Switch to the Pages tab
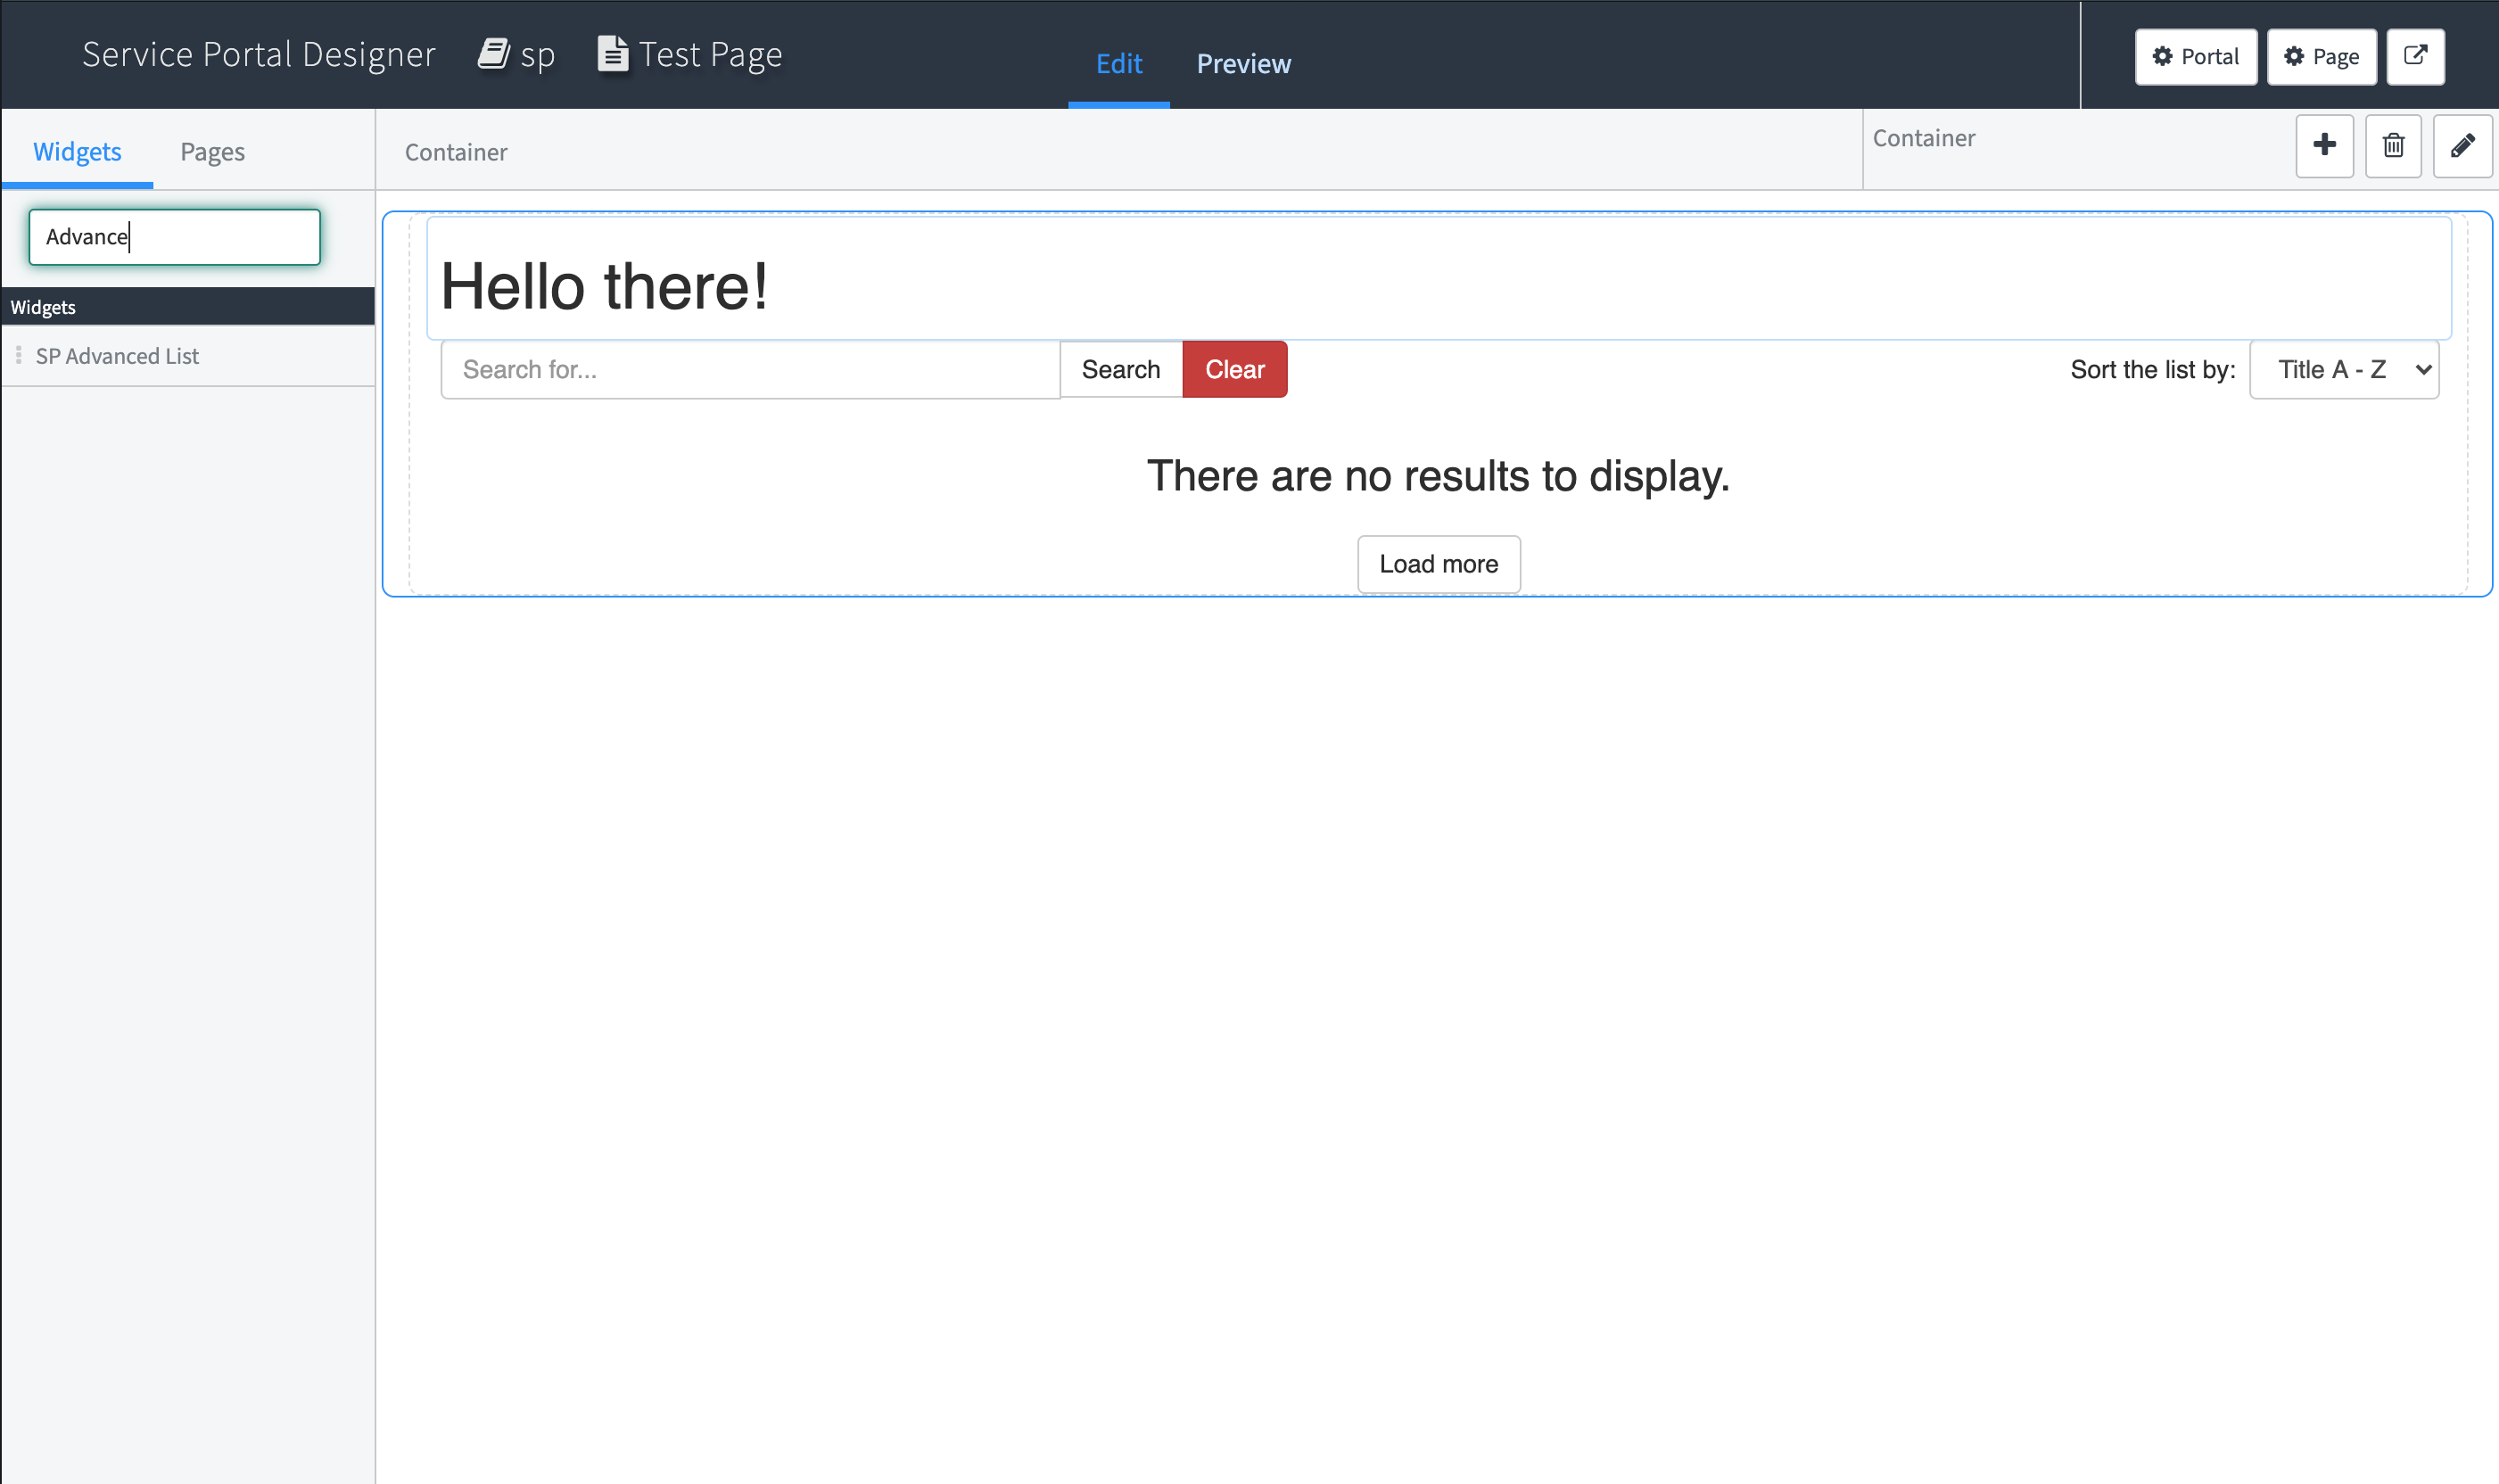2499x1484 pixels. click(x=211, y=150)
